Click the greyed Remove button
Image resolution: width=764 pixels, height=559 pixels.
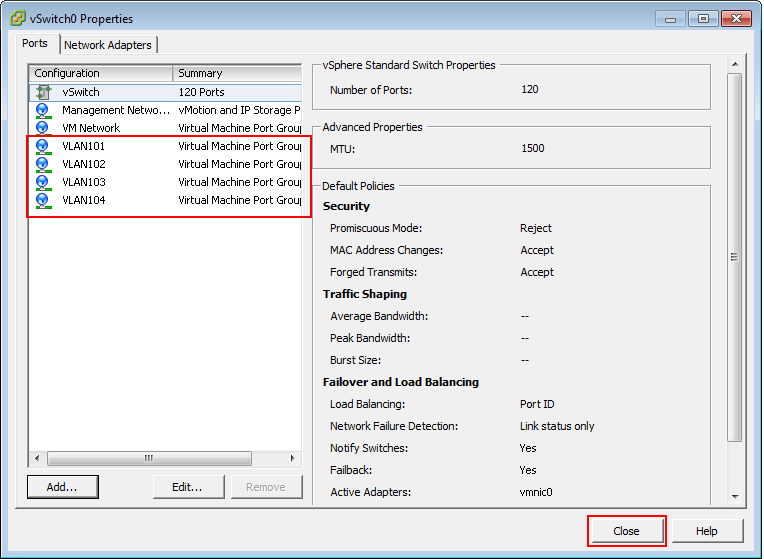pos(266,487)
